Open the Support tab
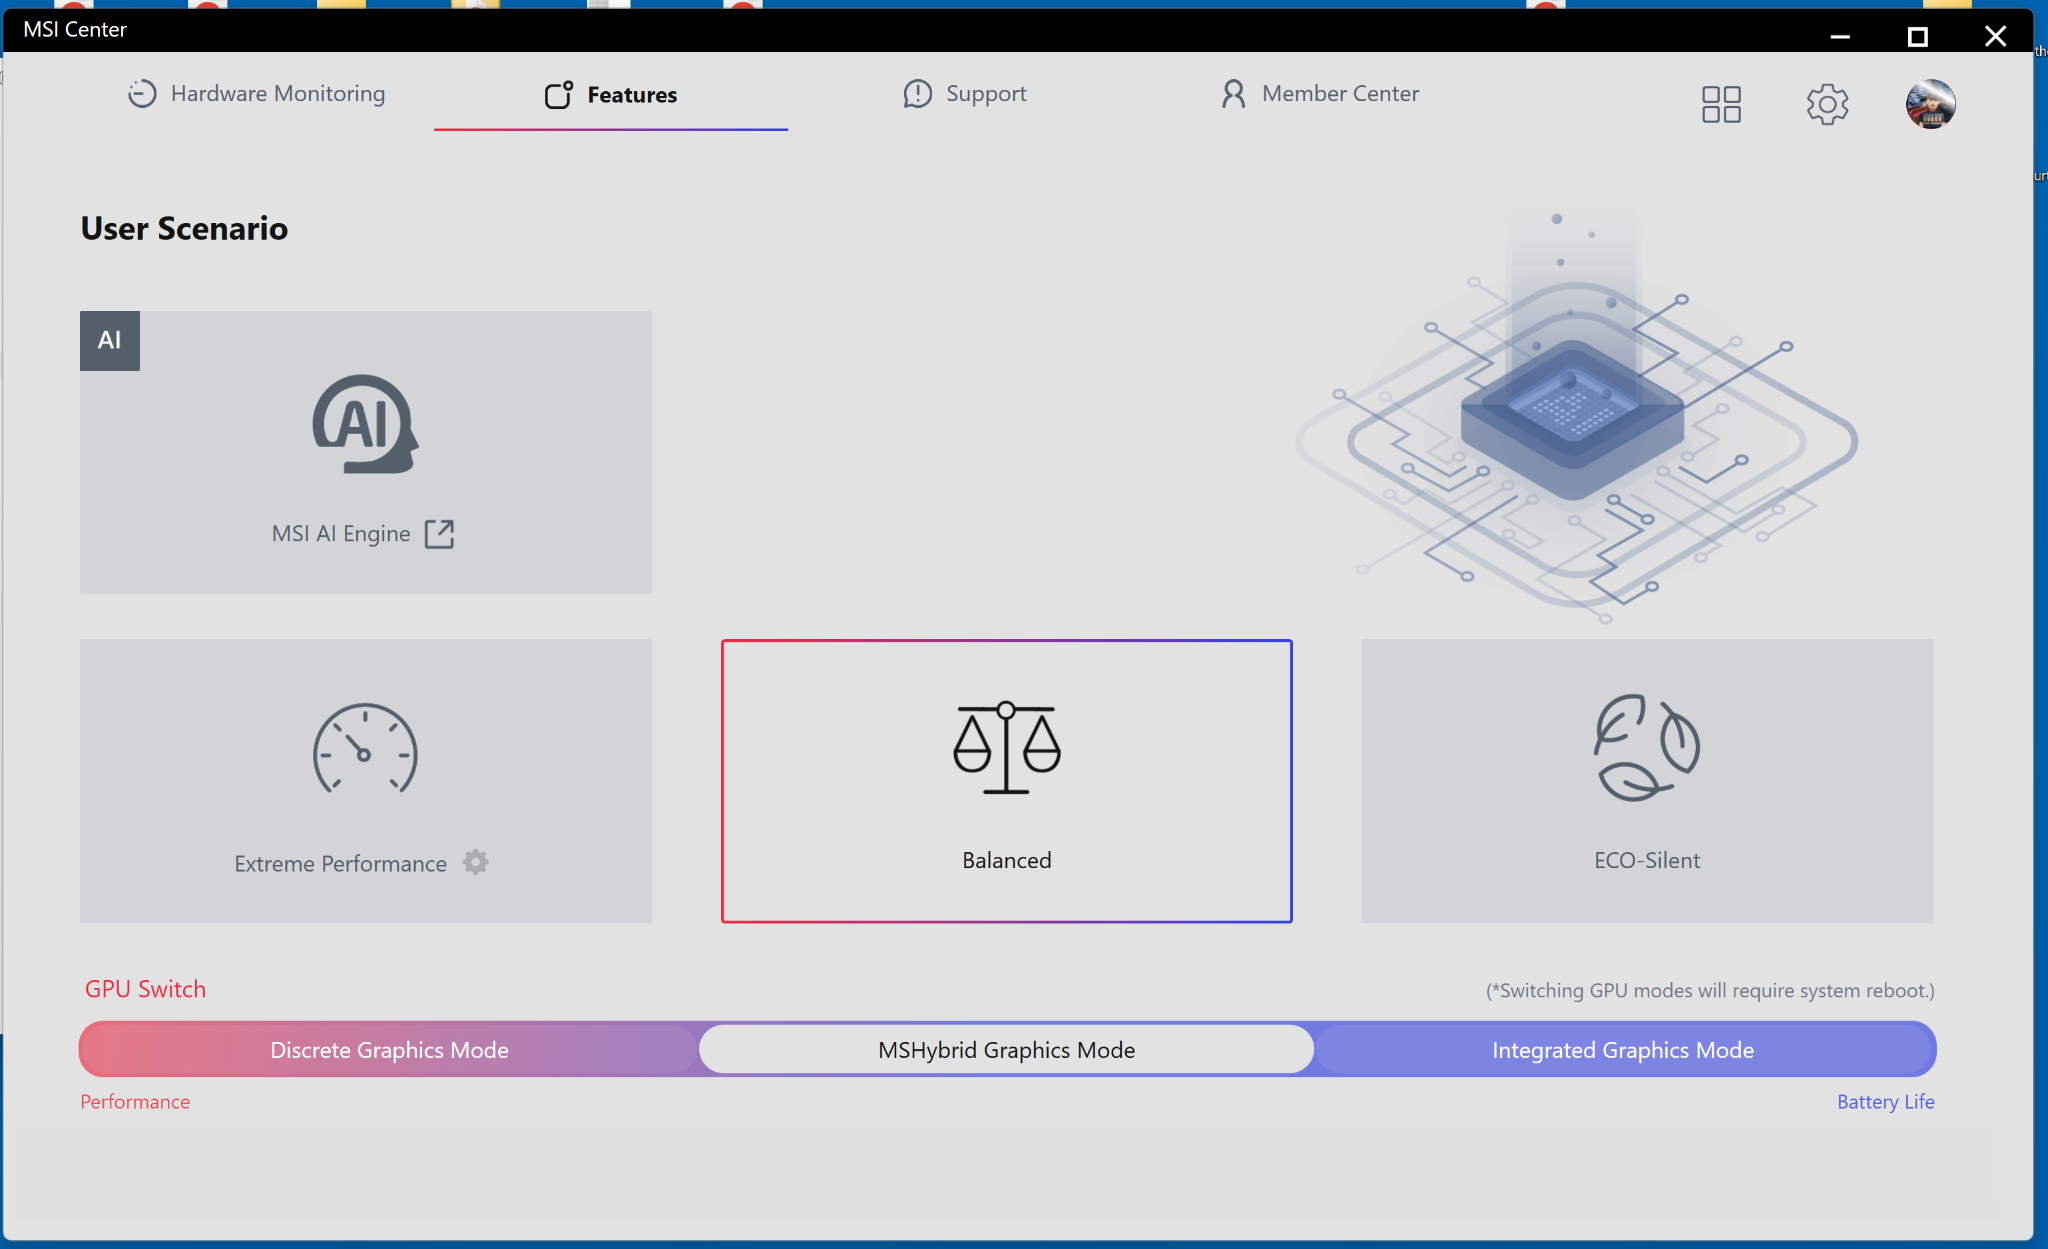 (965, 94)
